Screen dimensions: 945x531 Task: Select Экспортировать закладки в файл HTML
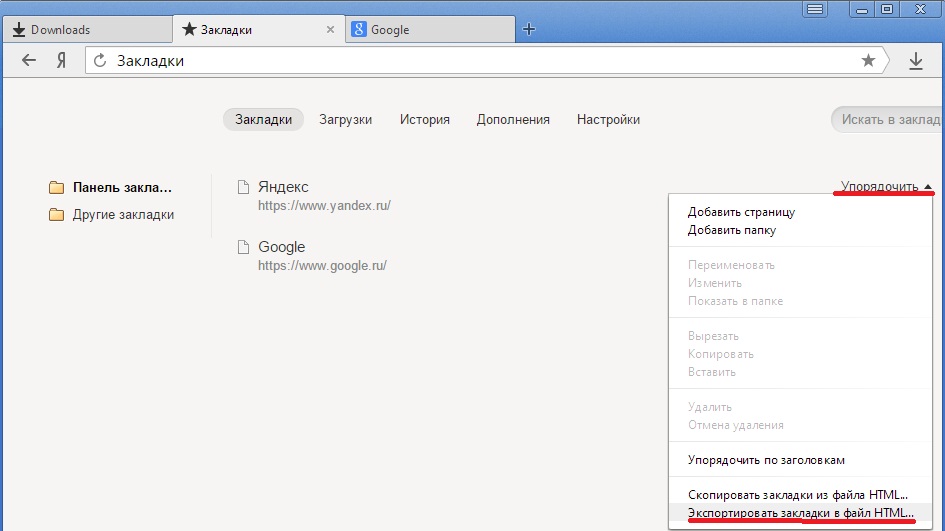(x=800, y=512)
